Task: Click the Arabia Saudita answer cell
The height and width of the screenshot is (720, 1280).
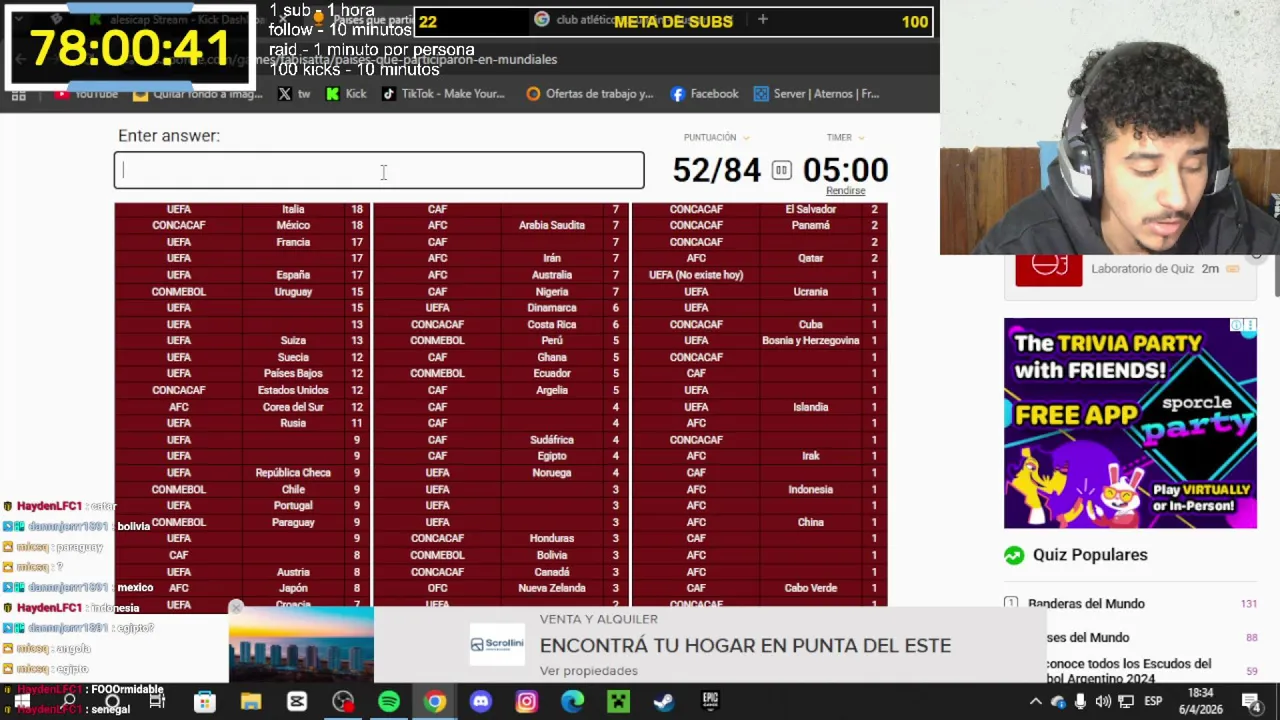Action: pyautogui.click(x=552, y=226)
